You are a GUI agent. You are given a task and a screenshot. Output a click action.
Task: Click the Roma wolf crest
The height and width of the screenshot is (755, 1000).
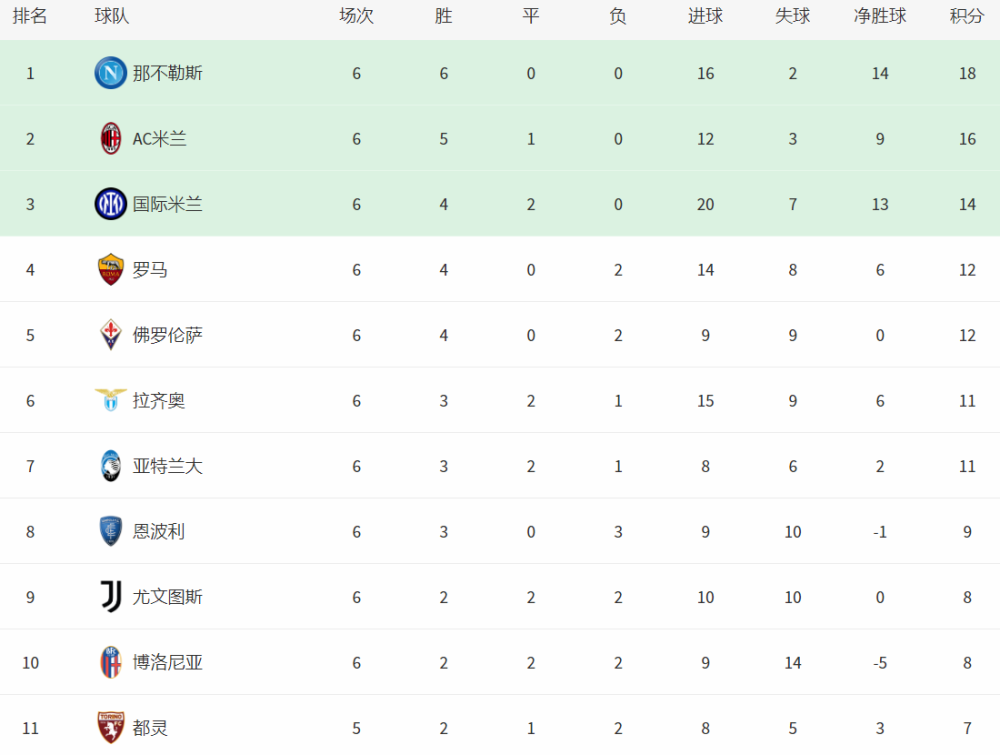pyautogui.click(x=110, y=270)
